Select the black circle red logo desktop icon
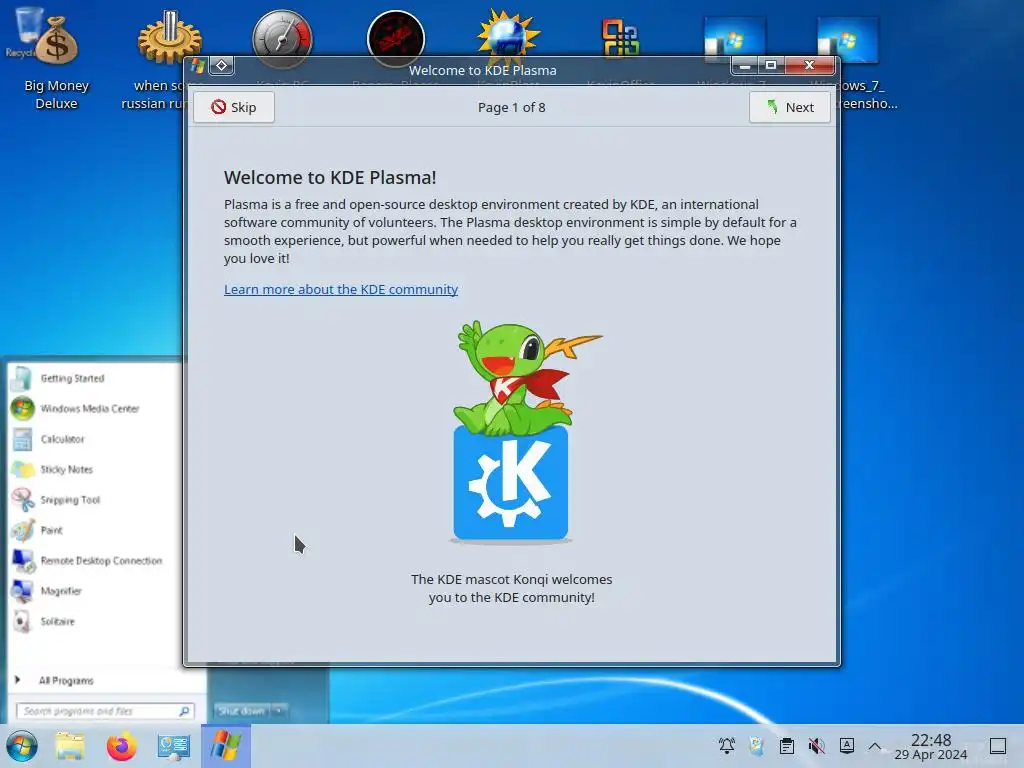Screen dimensions: 1024x768 pyautogui.click(x=396, y=39)
